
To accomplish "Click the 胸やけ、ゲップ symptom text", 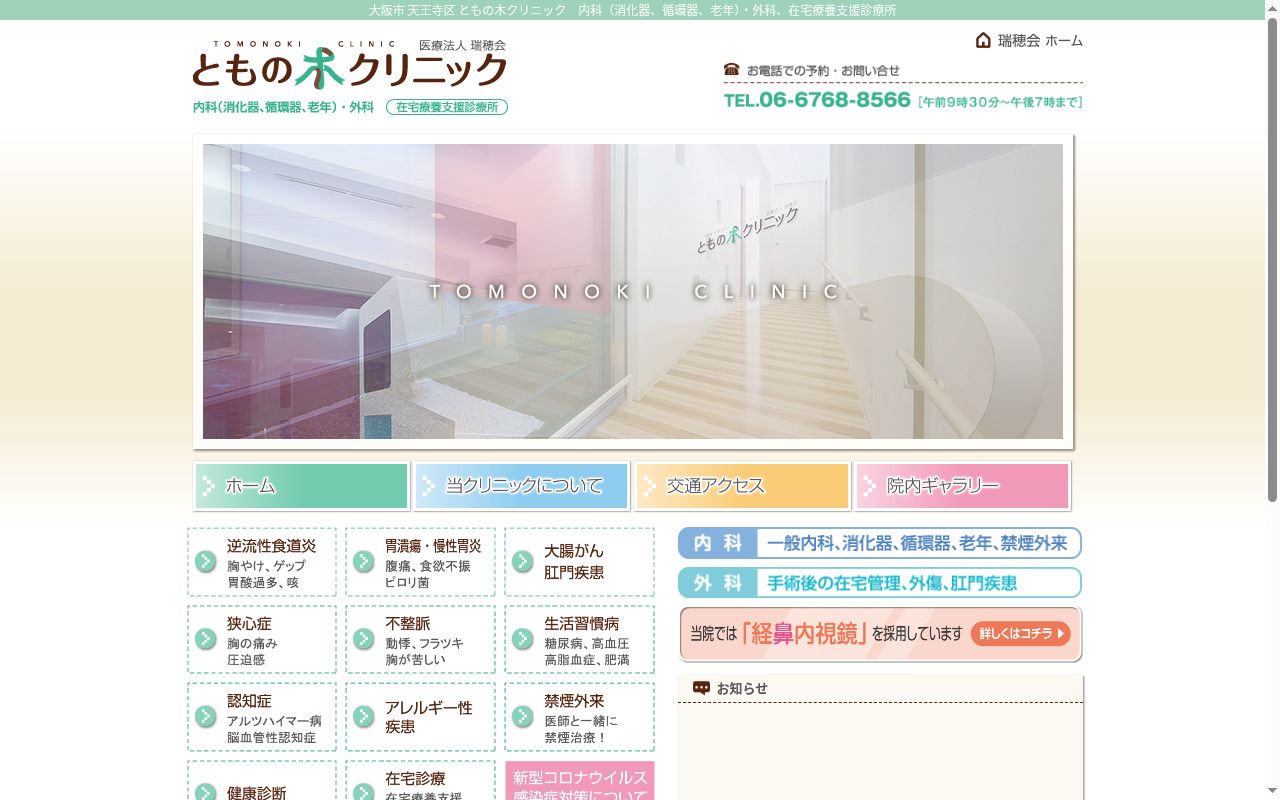I will [x=266, y=566].
